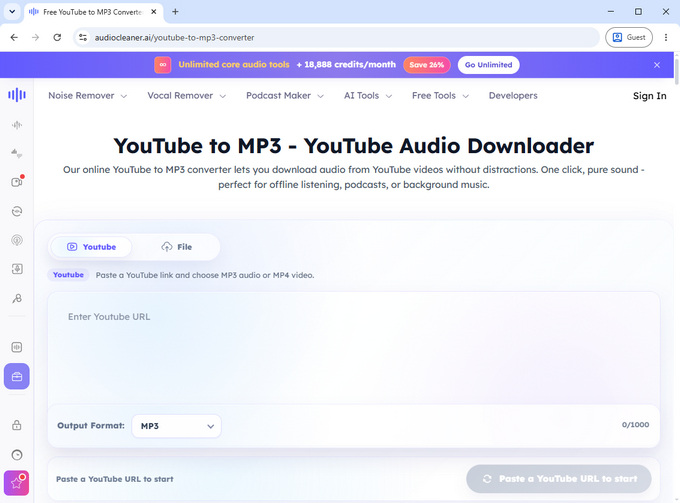Open the video tool icon with red dot
680x503 pixels.
point(17,182)
